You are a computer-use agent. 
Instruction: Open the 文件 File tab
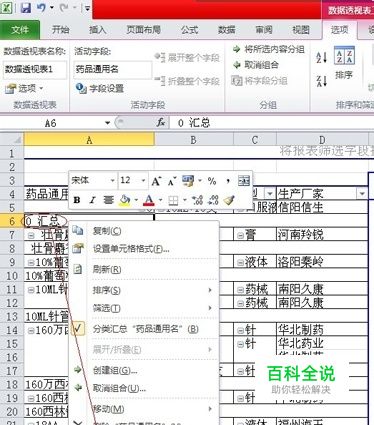20,30
